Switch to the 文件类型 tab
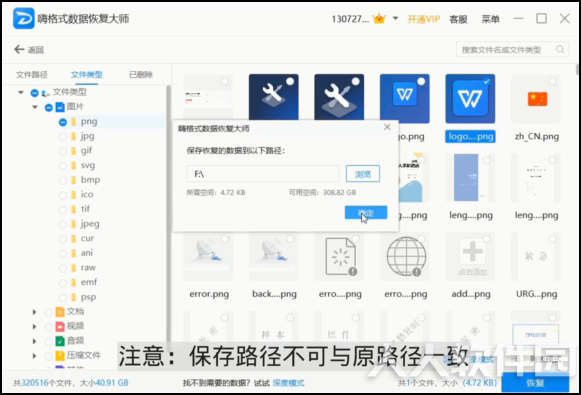581x395 pixels. (86, 74)
